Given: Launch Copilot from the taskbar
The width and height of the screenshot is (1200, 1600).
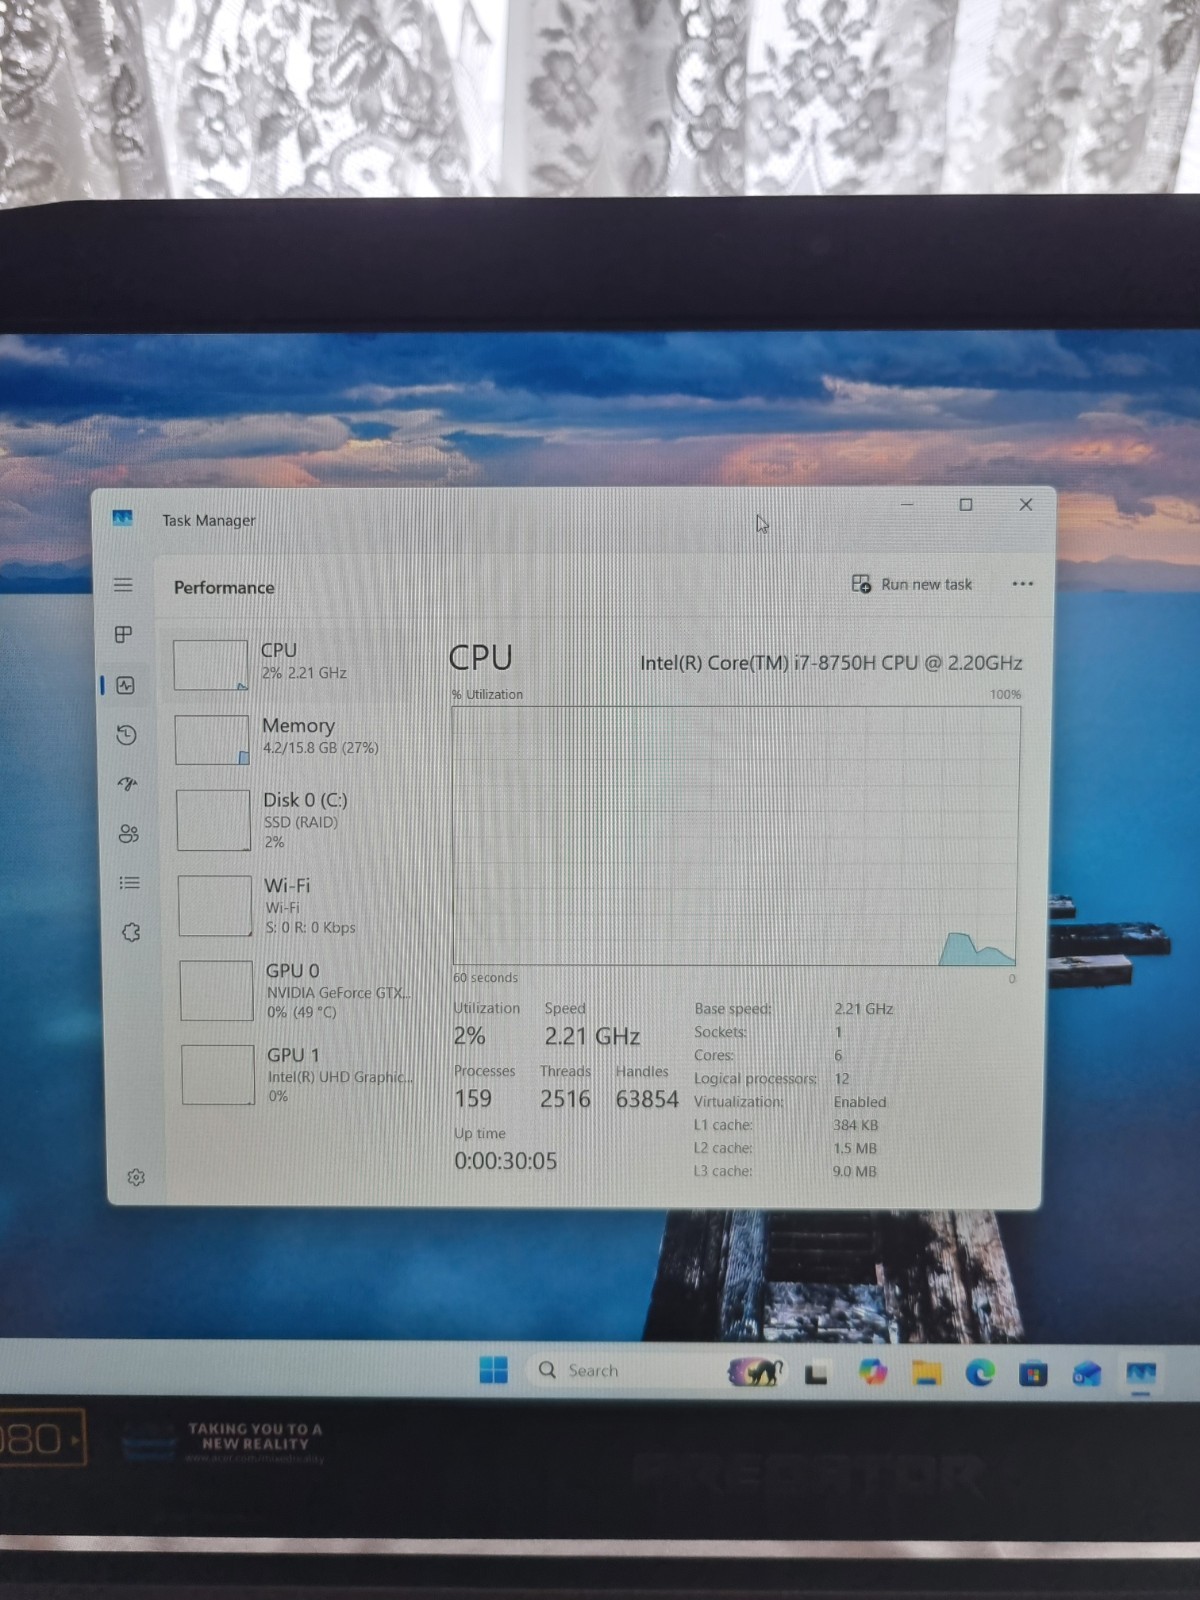Looking at the screenshot, I should point(873,1372).
